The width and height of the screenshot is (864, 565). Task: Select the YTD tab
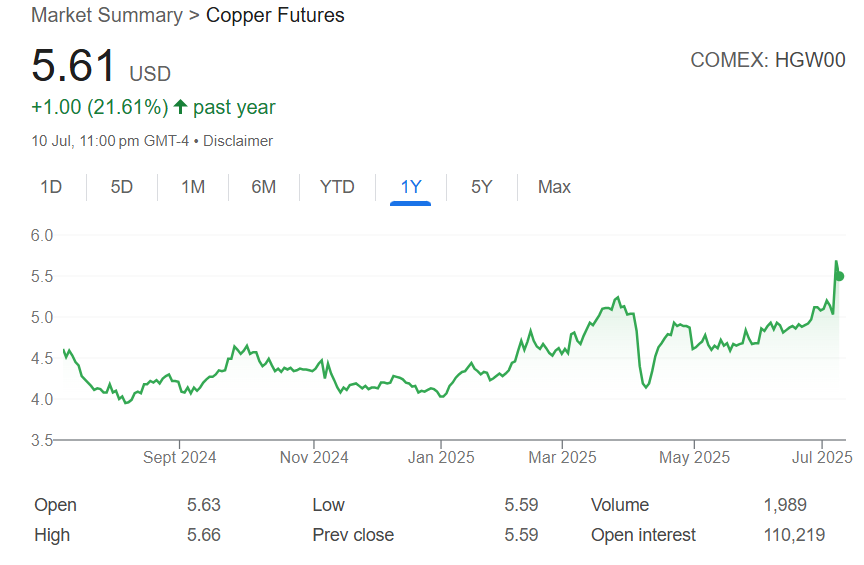point(337,187)
